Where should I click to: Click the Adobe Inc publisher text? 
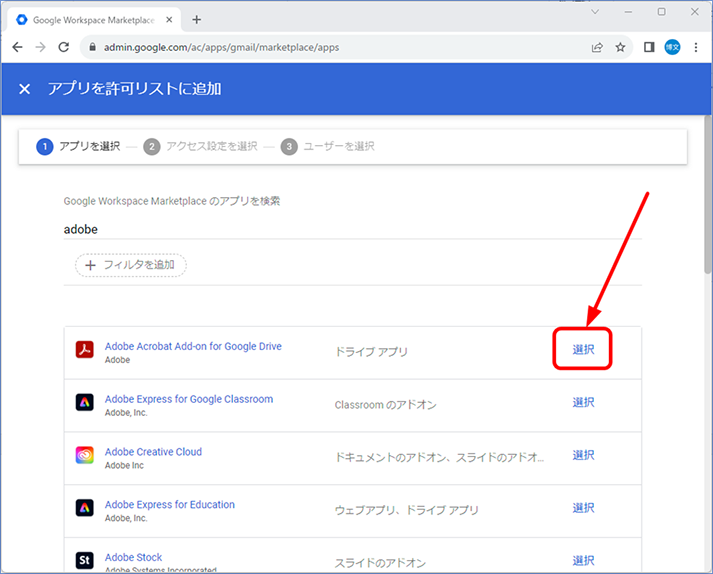(124, 465)
